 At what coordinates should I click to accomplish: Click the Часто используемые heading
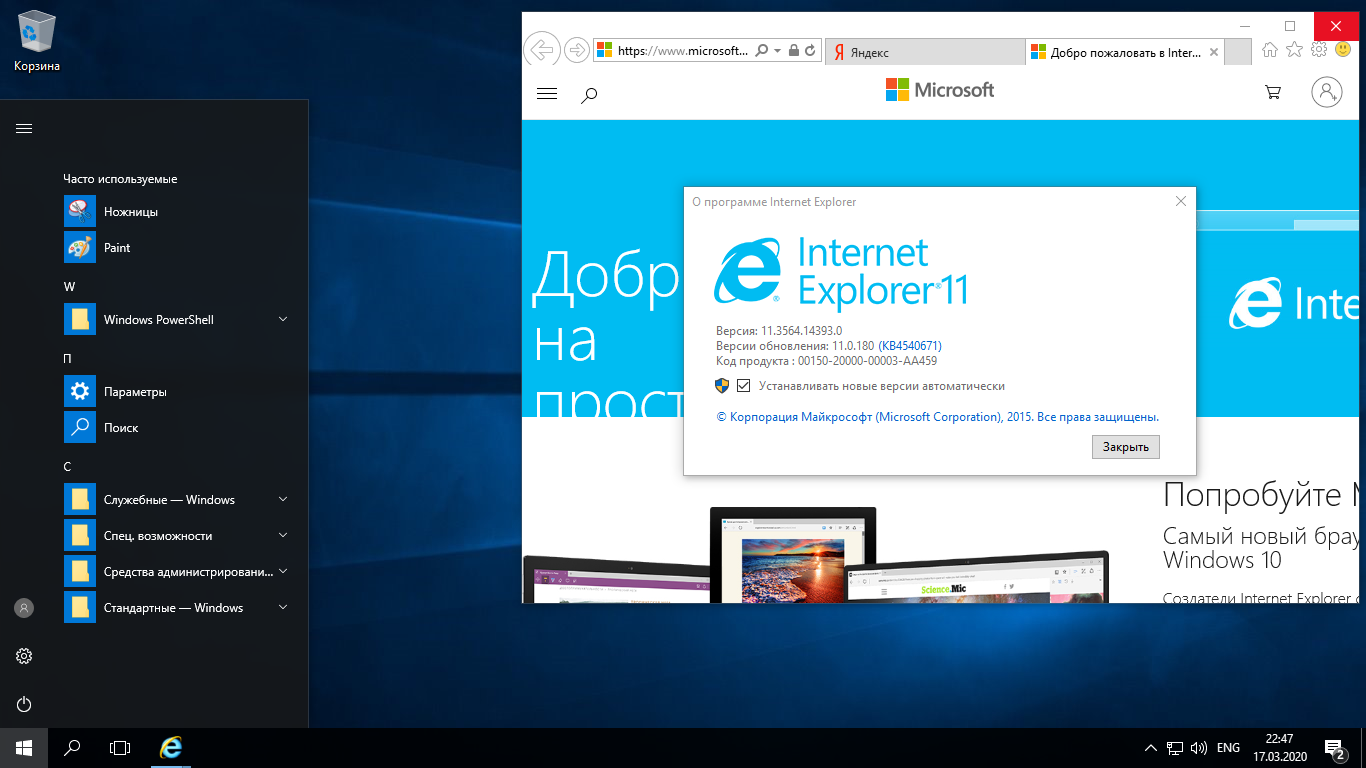coord(120,179)
